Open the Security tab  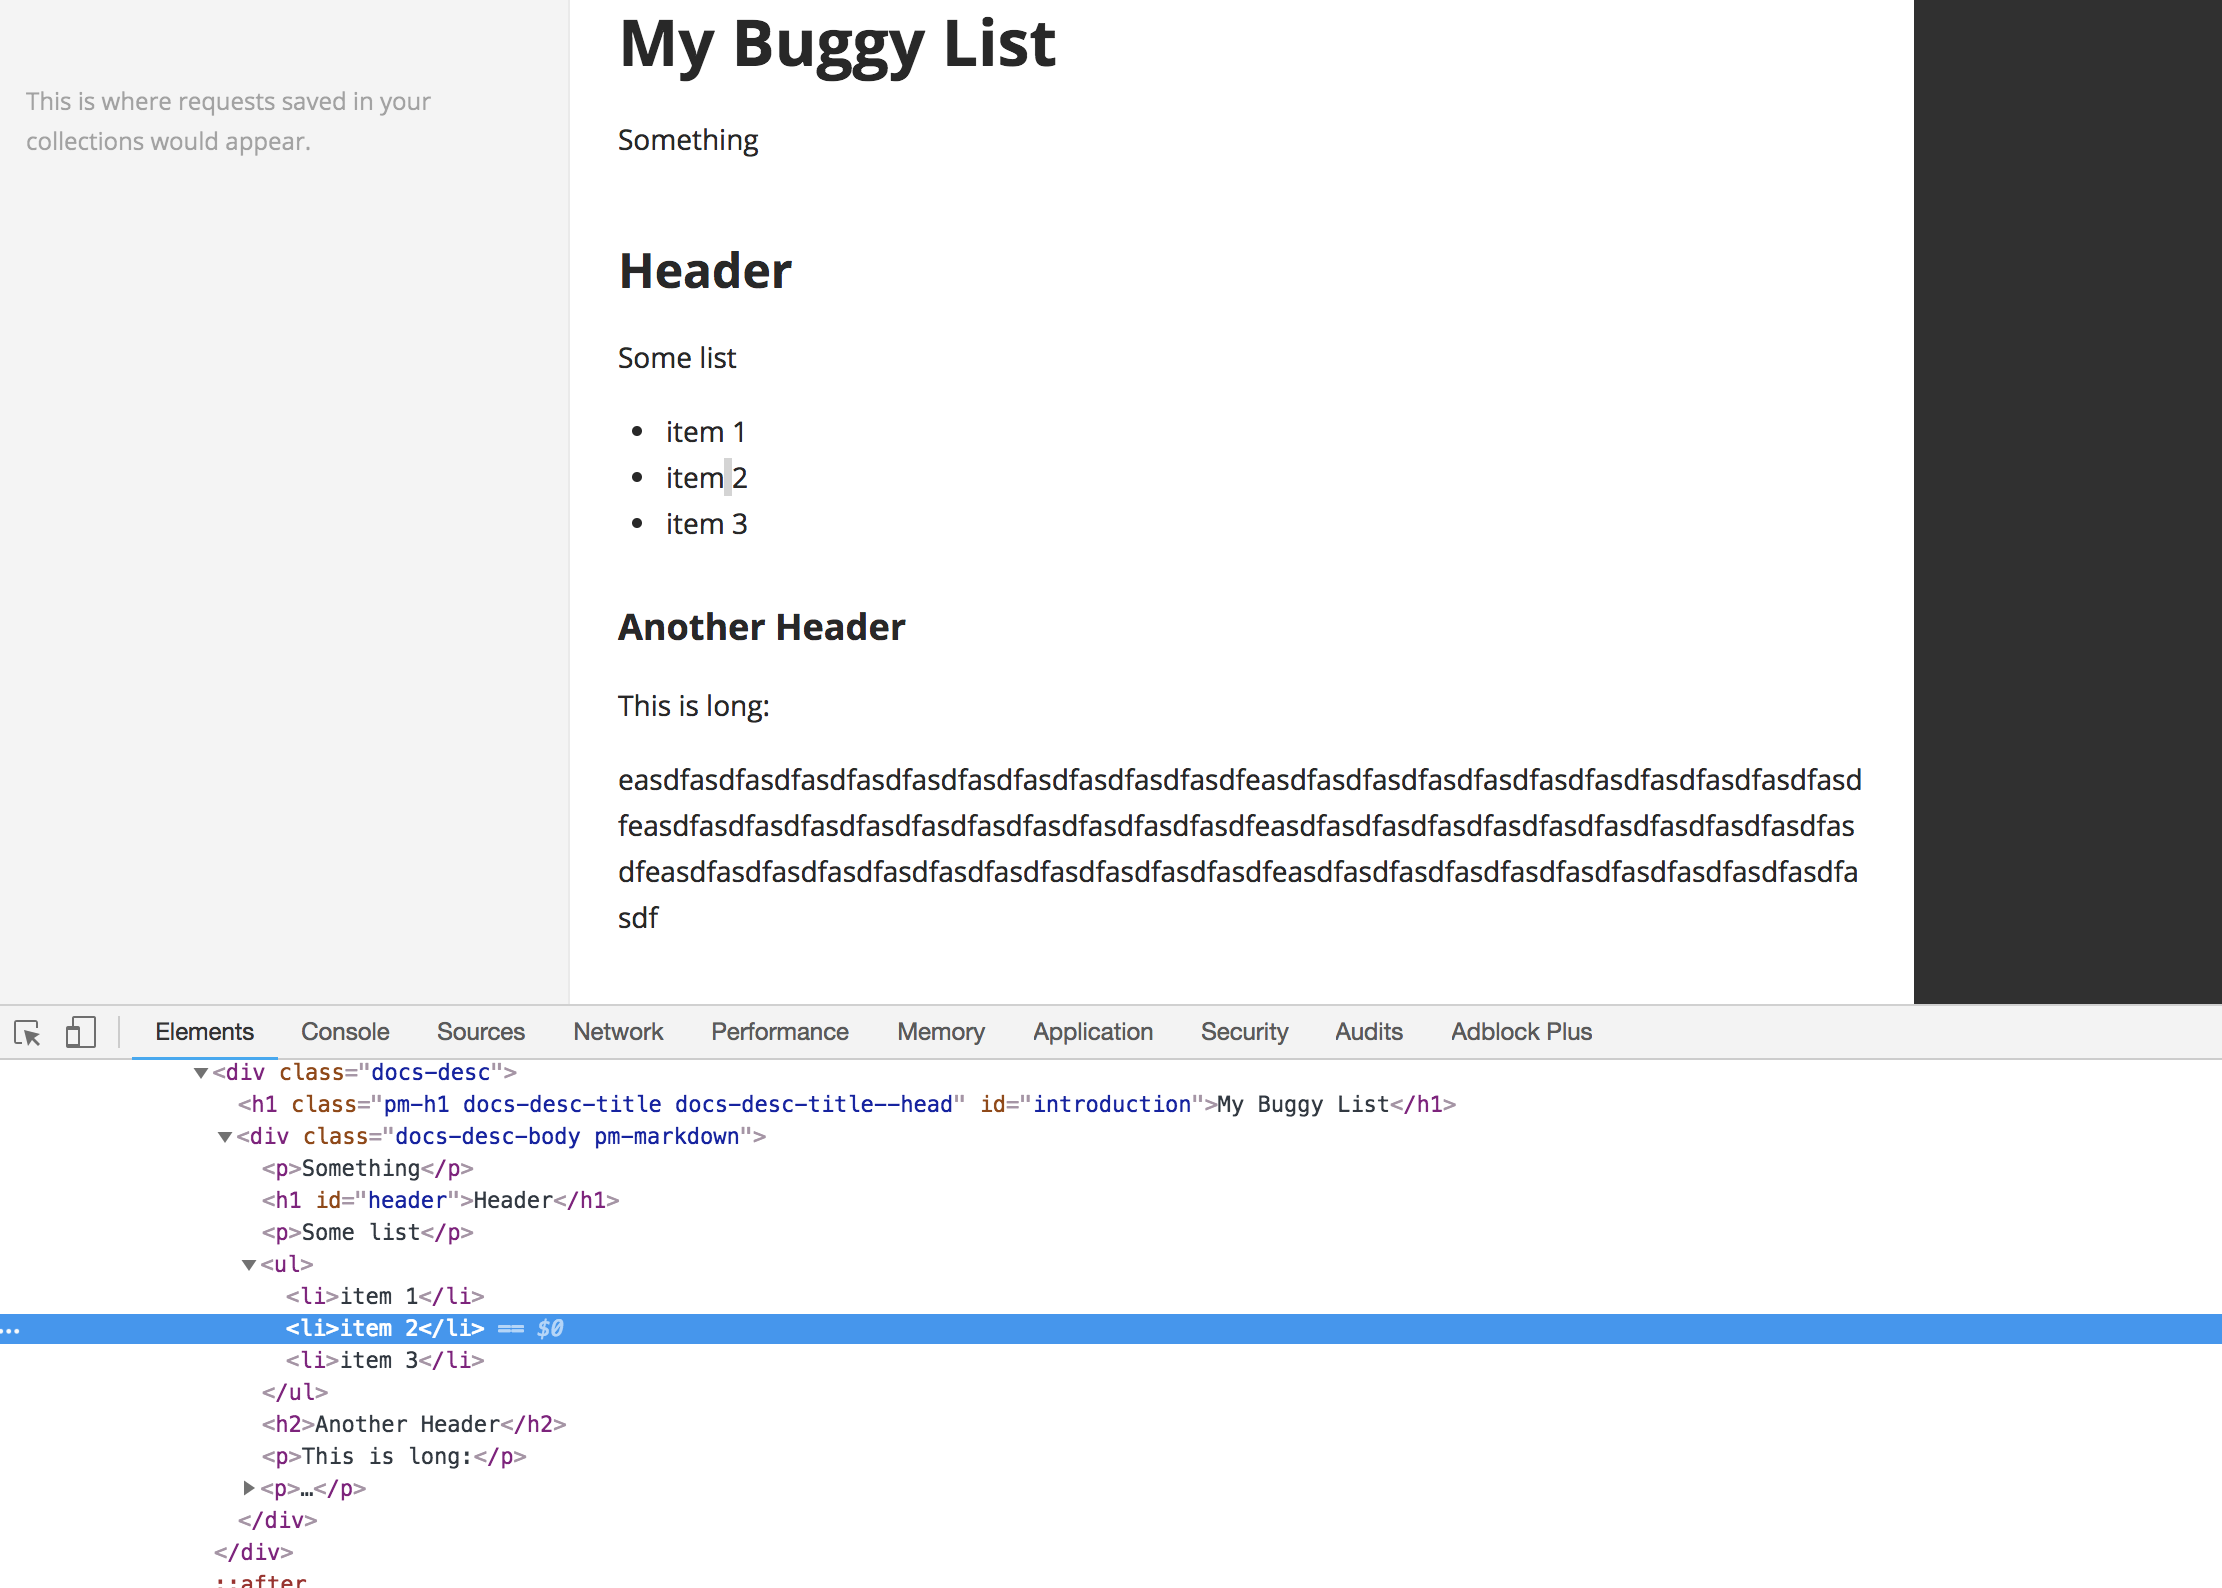[x=1244, y=1032]
